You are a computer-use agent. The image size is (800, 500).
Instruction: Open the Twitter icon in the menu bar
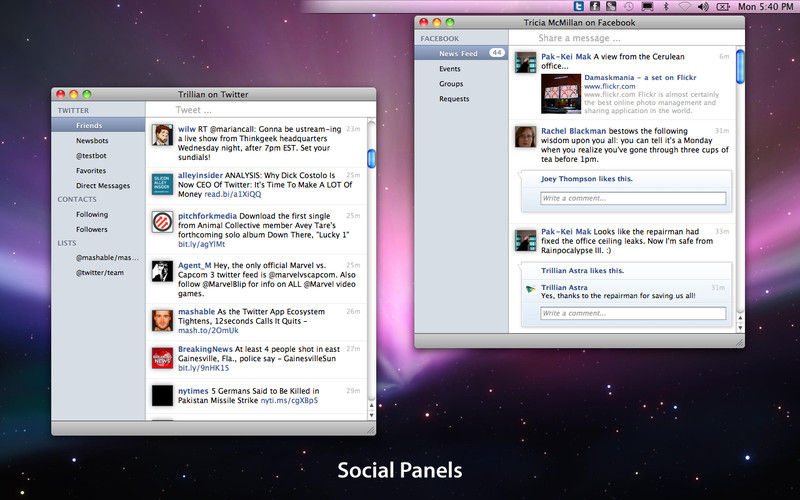[579, 6]
